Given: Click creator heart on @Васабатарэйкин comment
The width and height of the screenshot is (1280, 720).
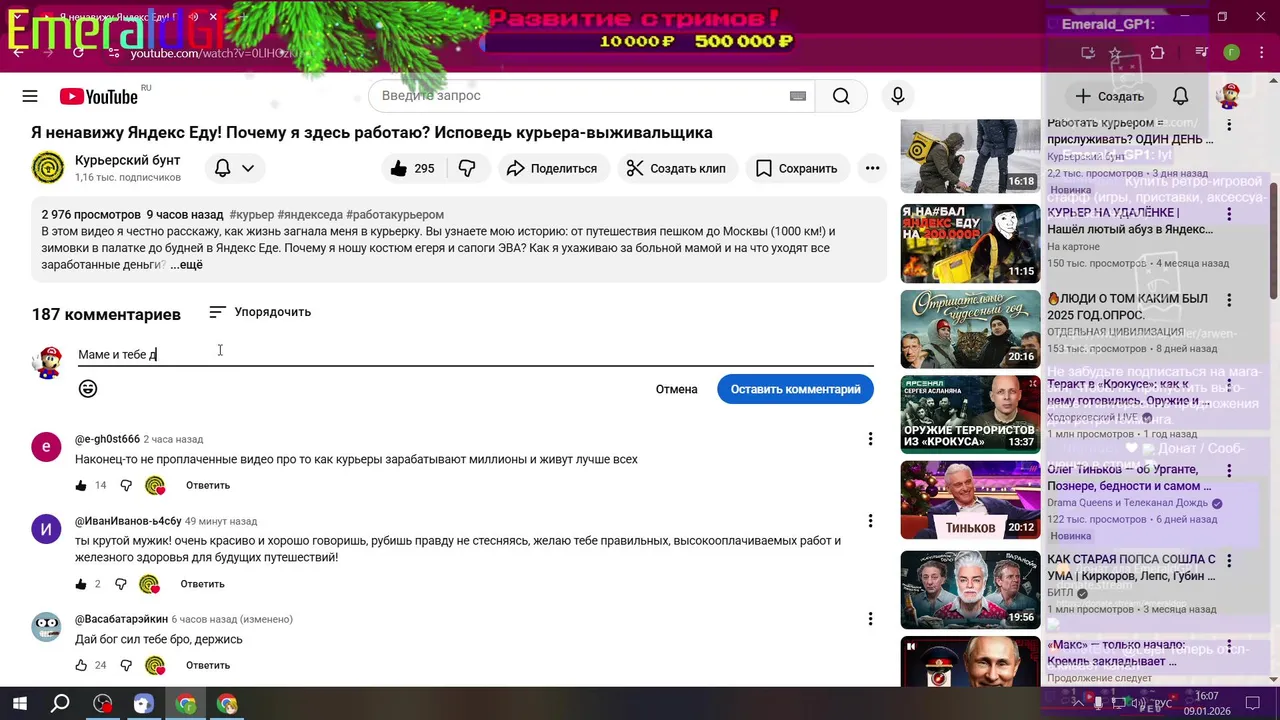Looking at the screenshot, I should tap(155, 666).
